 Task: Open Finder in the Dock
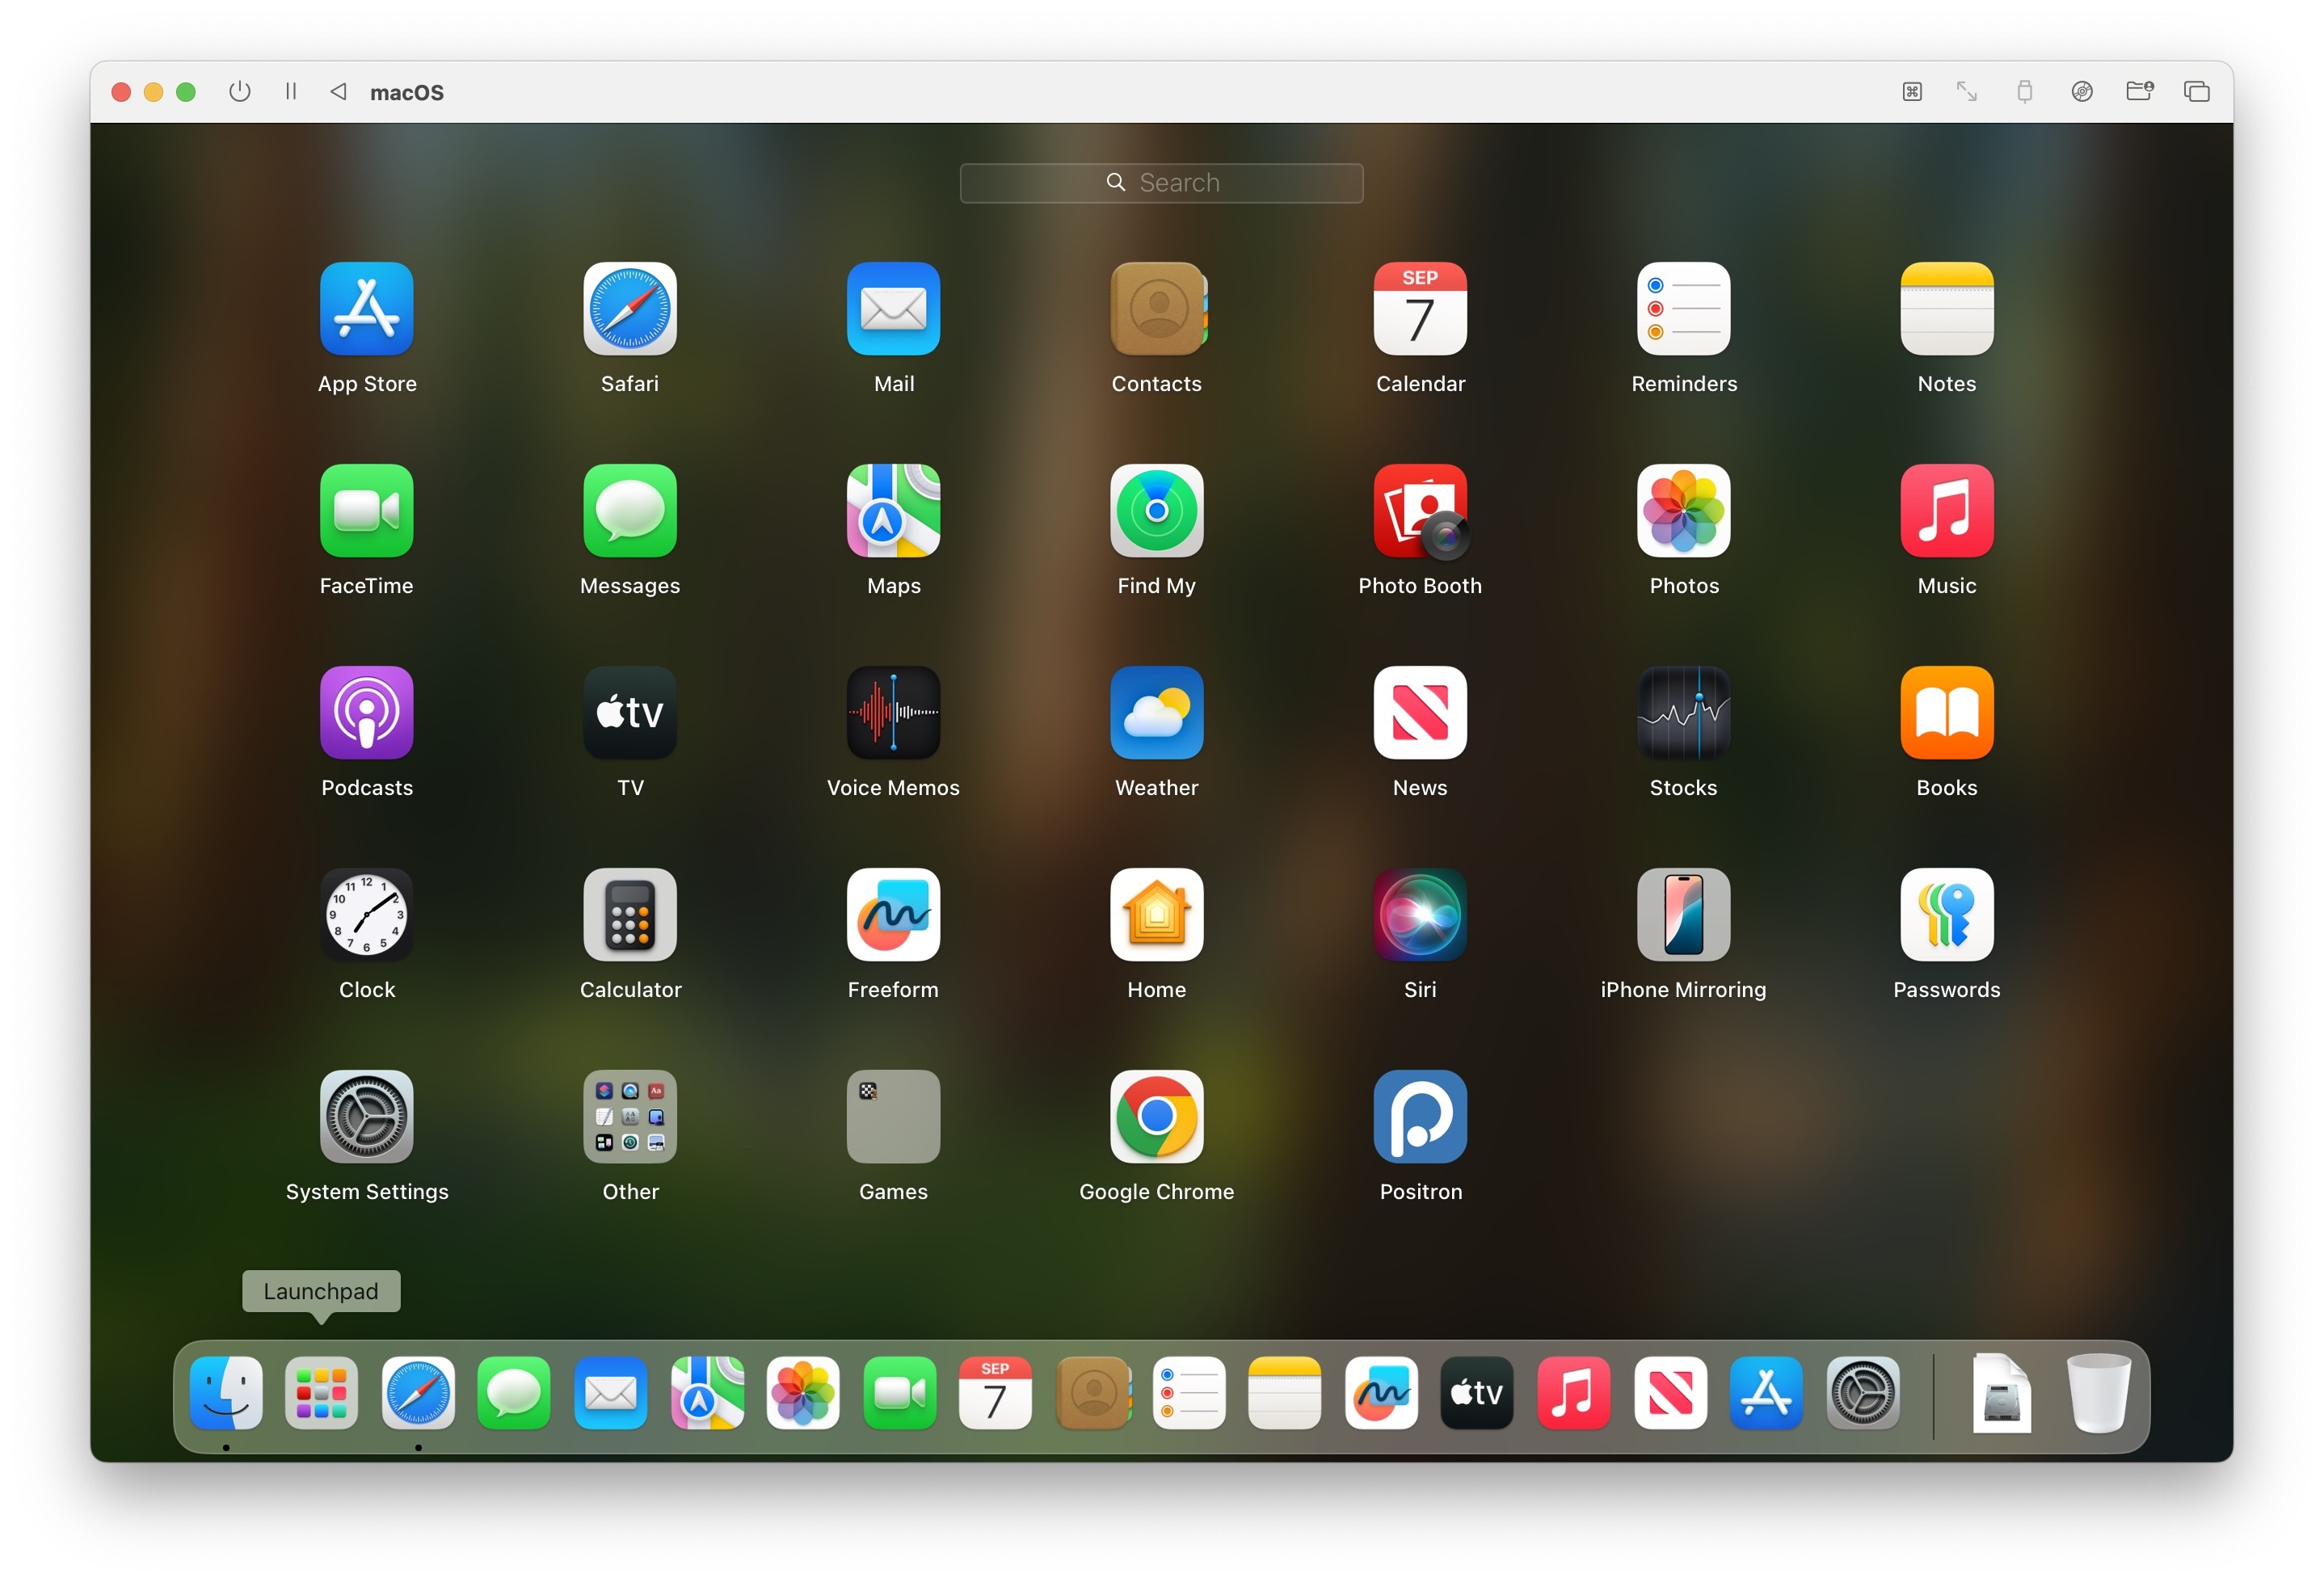(x=226, y=1393)
